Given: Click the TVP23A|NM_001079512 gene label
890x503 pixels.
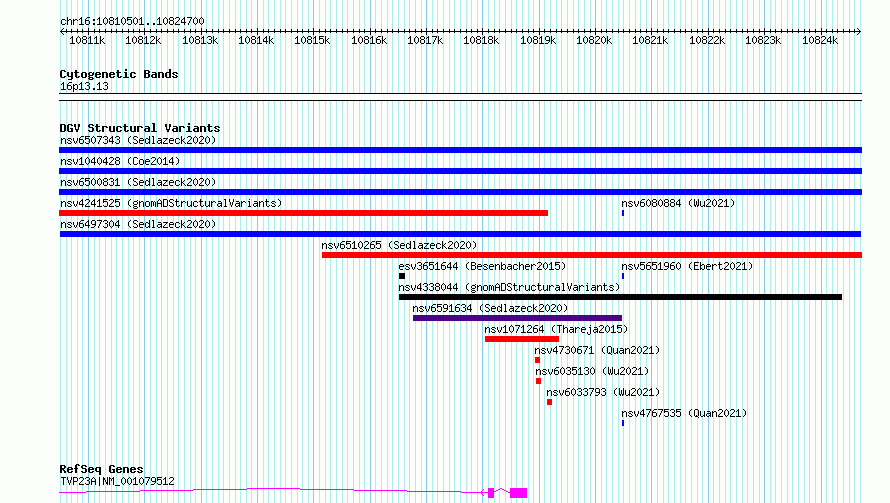Looking at the screenshot, I should coord(117,481).
